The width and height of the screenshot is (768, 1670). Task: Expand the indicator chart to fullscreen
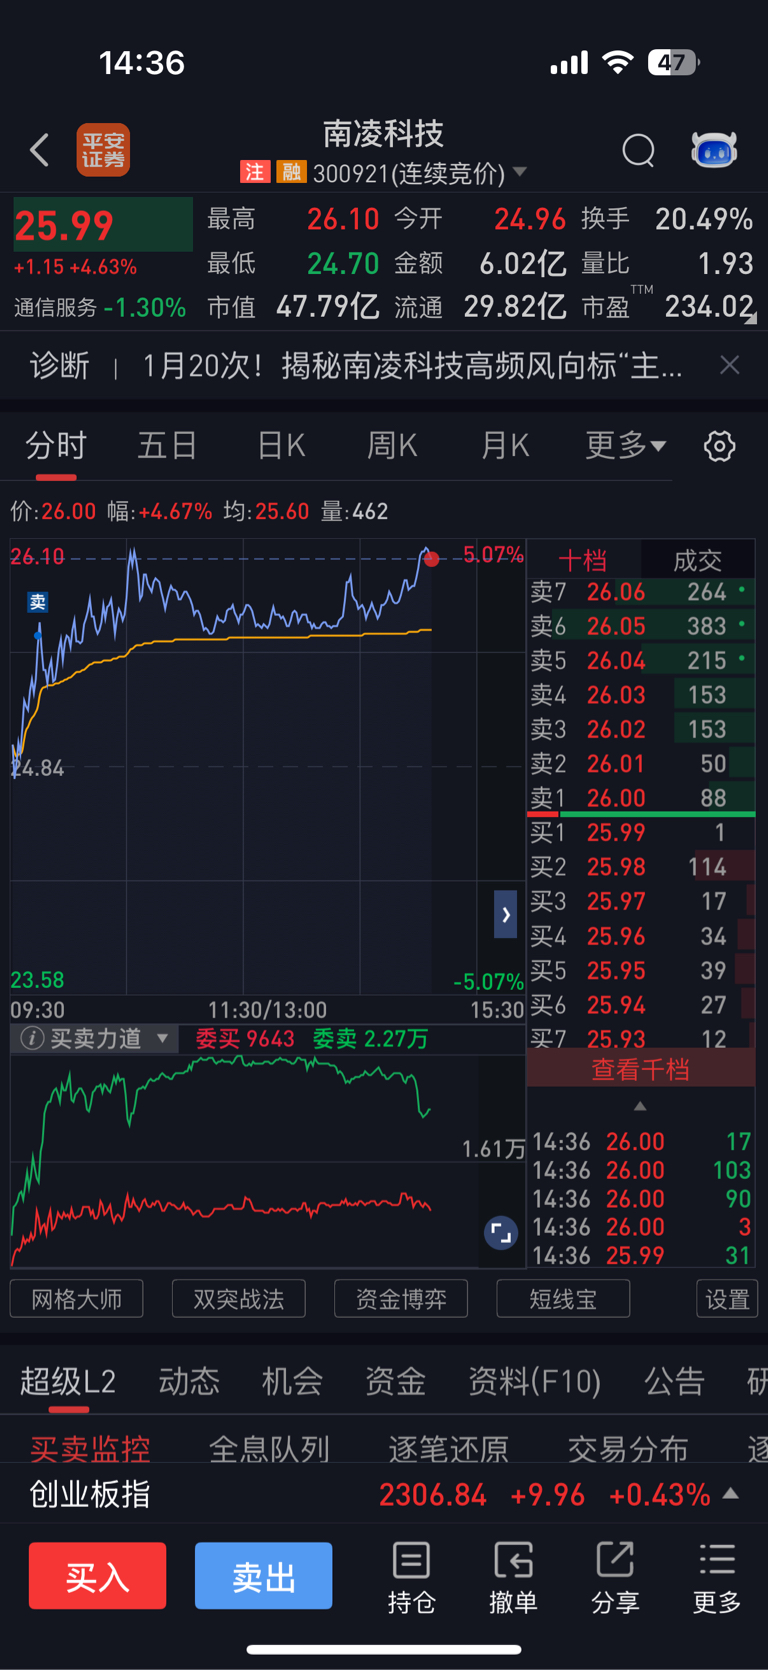point(501,1233)
